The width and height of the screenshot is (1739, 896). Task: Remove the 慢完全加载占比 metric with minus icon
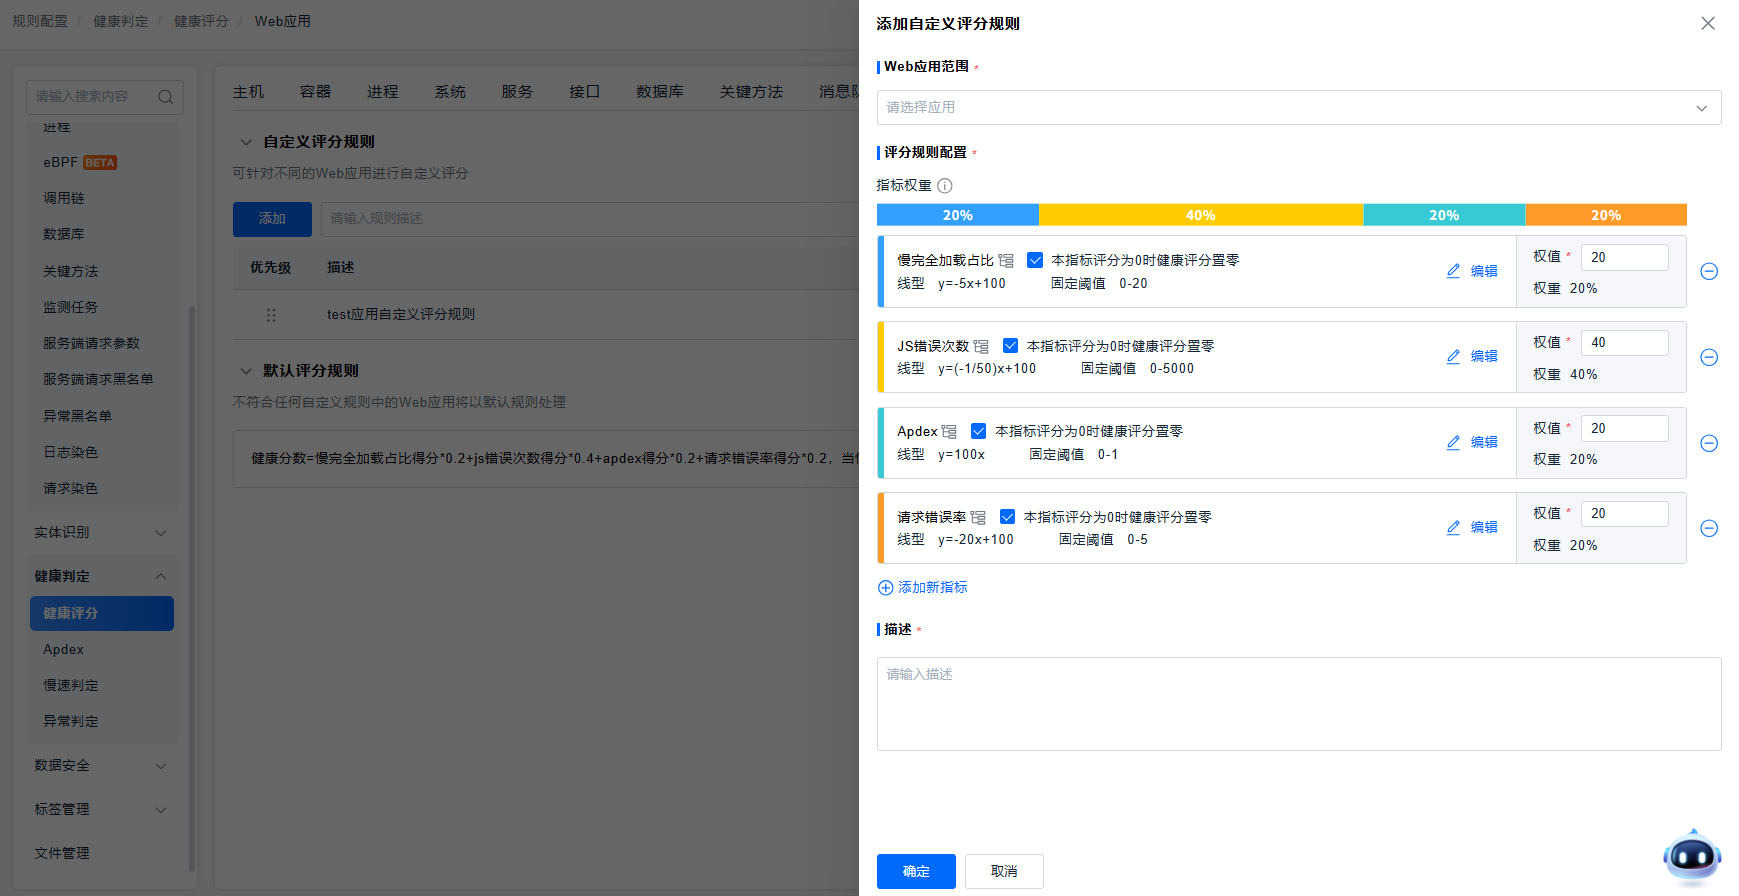(1709, 272)
